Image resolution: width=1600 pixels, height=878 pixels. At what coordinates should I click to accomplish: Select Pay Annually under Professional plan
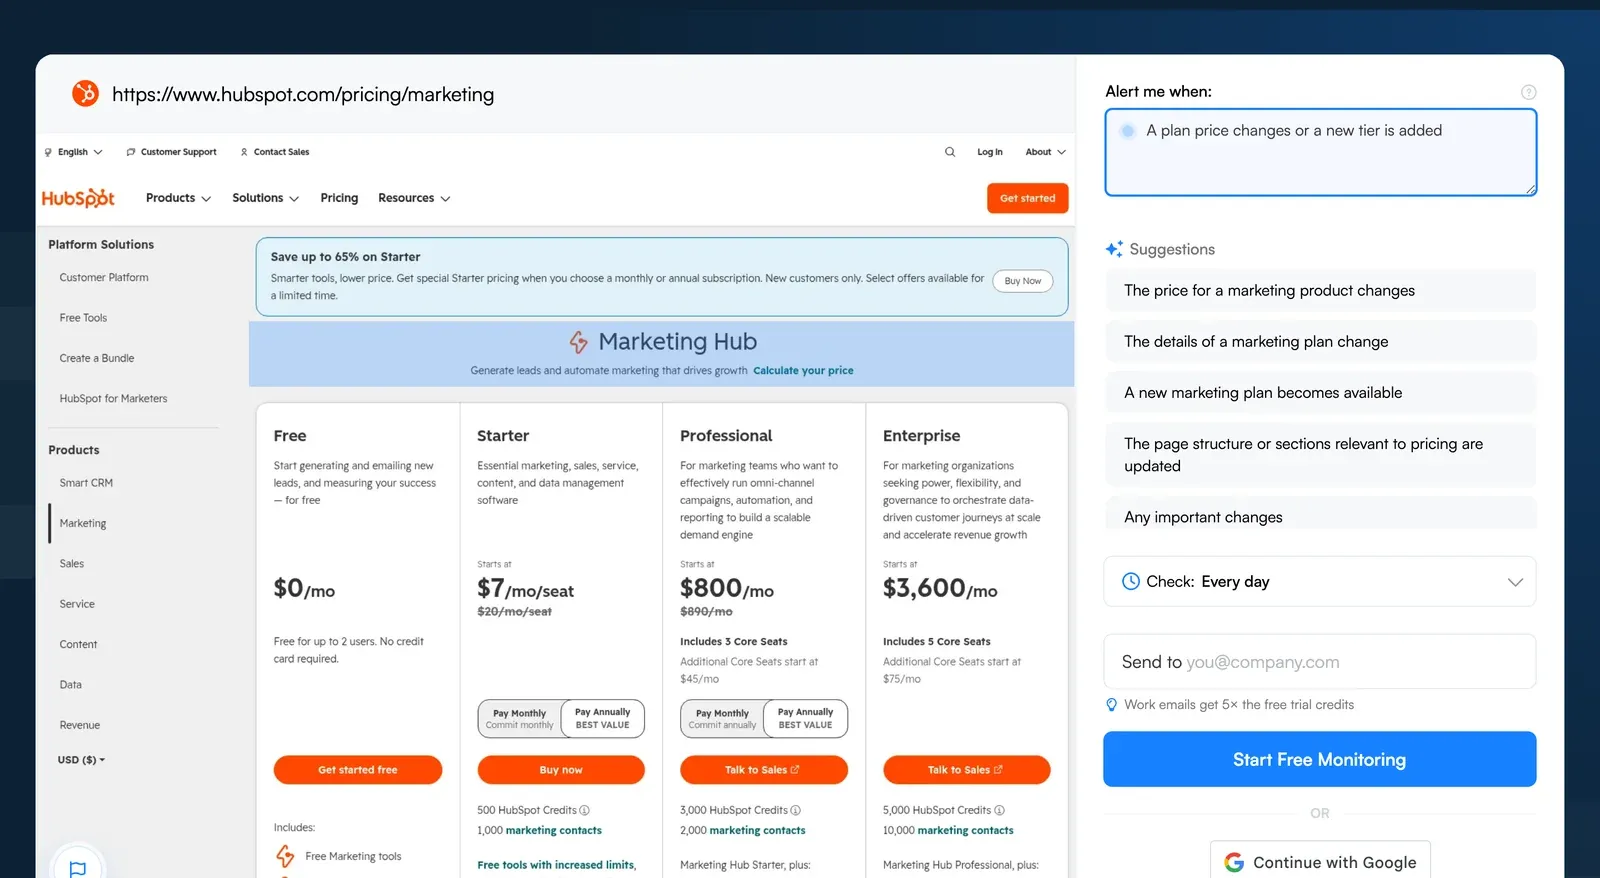click(x=806, y=719)
